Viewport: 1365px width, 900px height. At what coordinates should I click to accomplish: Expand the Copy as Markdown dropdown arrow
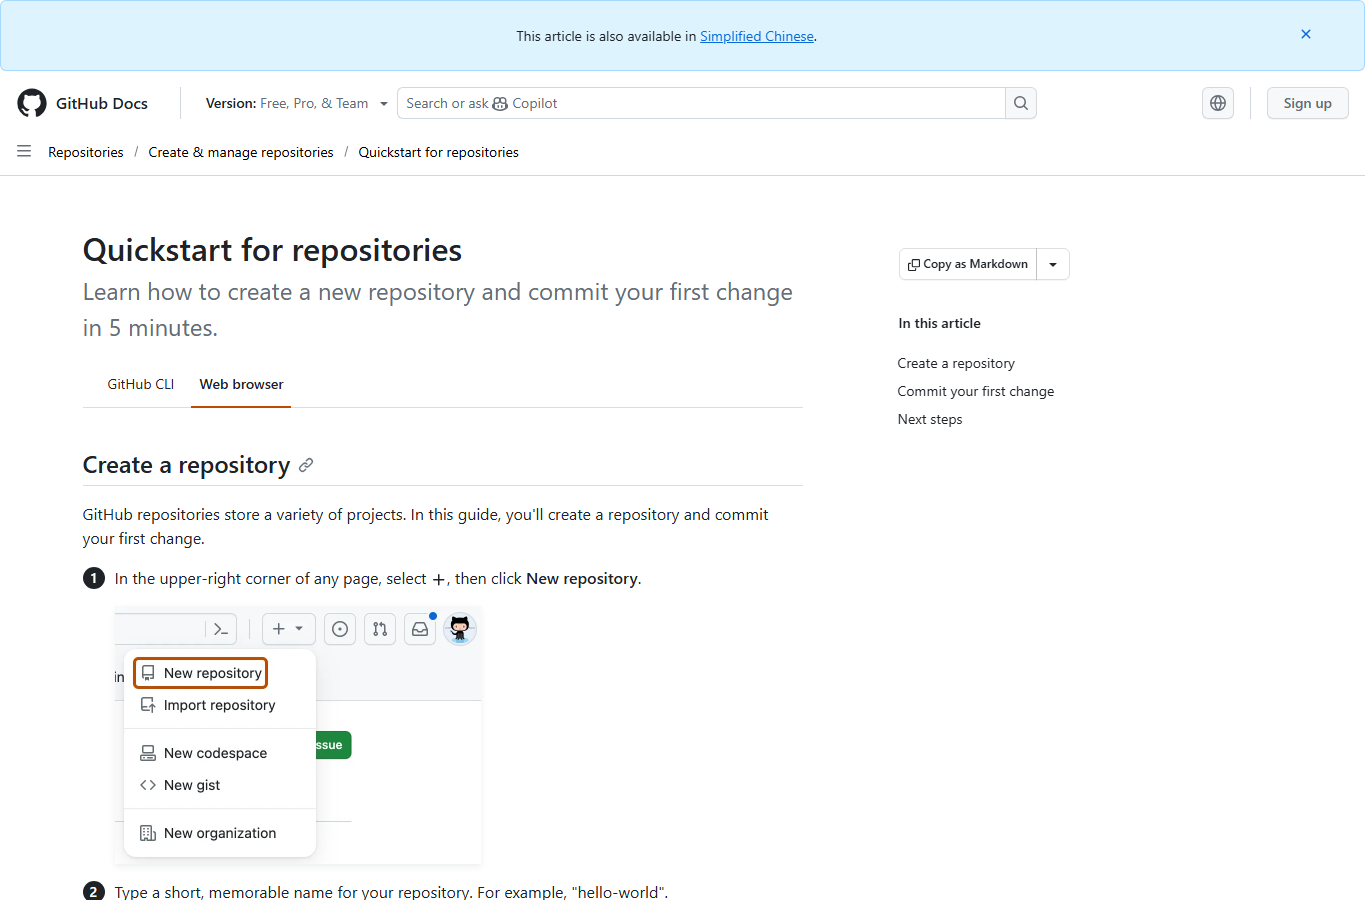click(x=1053, y=264)
